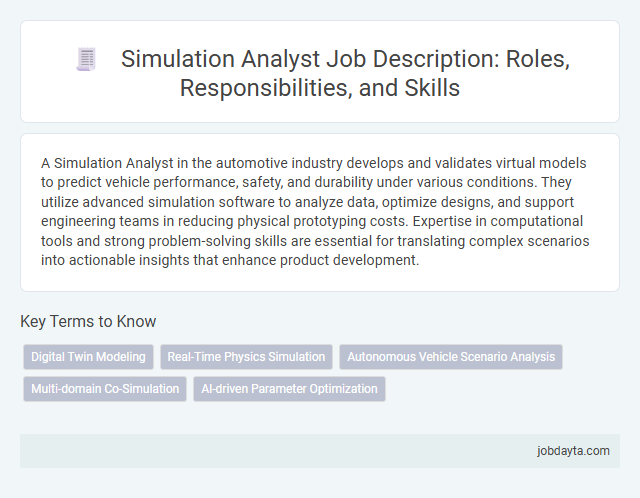640x498 pixels.
Task: Choose the Multi-domain Co-Simulation tag
Action: point(105,389)
